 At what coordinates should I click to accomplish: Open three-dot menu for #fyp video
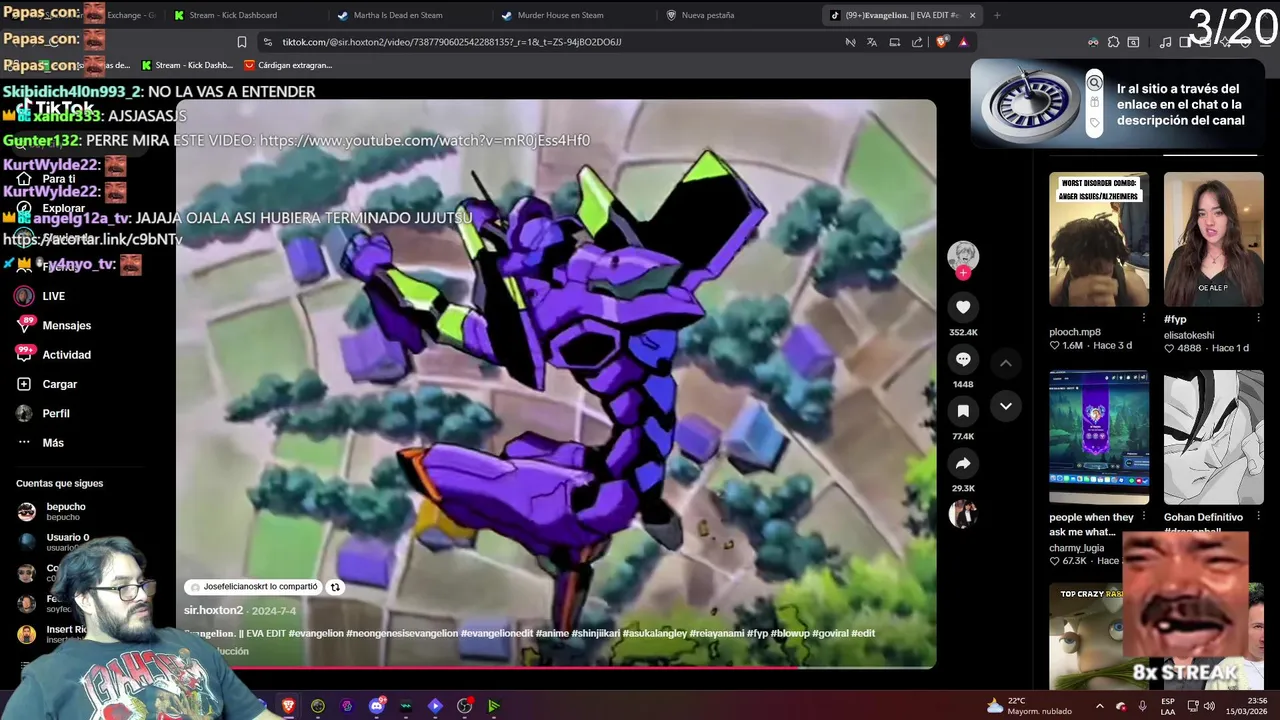point(1258,318)
